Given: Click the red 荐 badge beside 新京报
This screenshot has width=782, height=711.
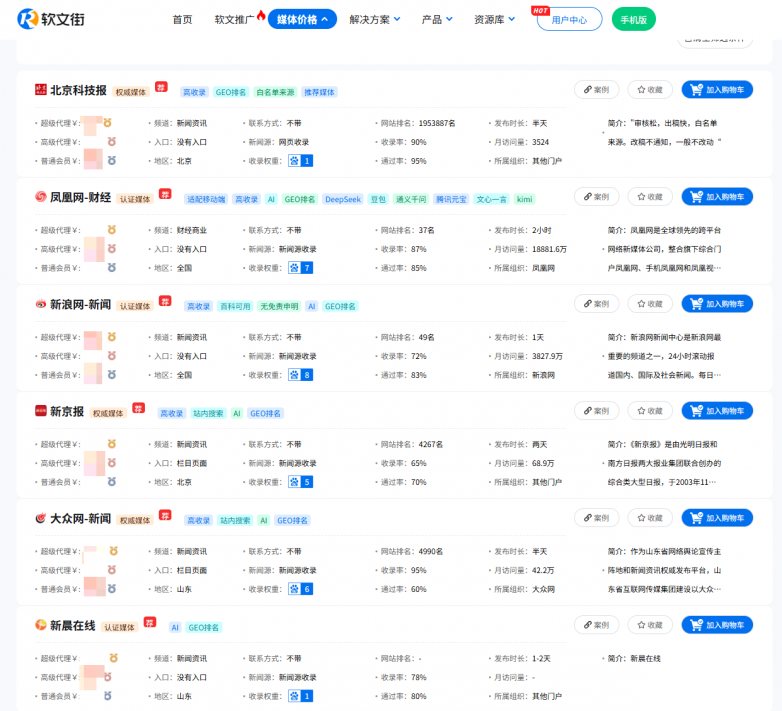Looking at the screenshot, I should point(138,408).
